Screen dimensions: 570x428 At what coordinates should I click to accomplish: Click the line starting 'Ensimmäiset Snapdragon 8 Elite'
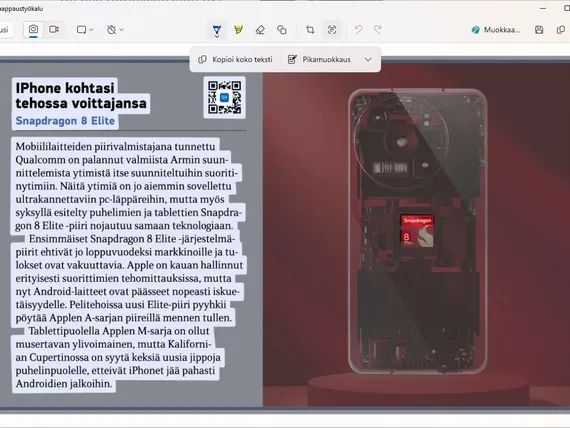(132, 239)
